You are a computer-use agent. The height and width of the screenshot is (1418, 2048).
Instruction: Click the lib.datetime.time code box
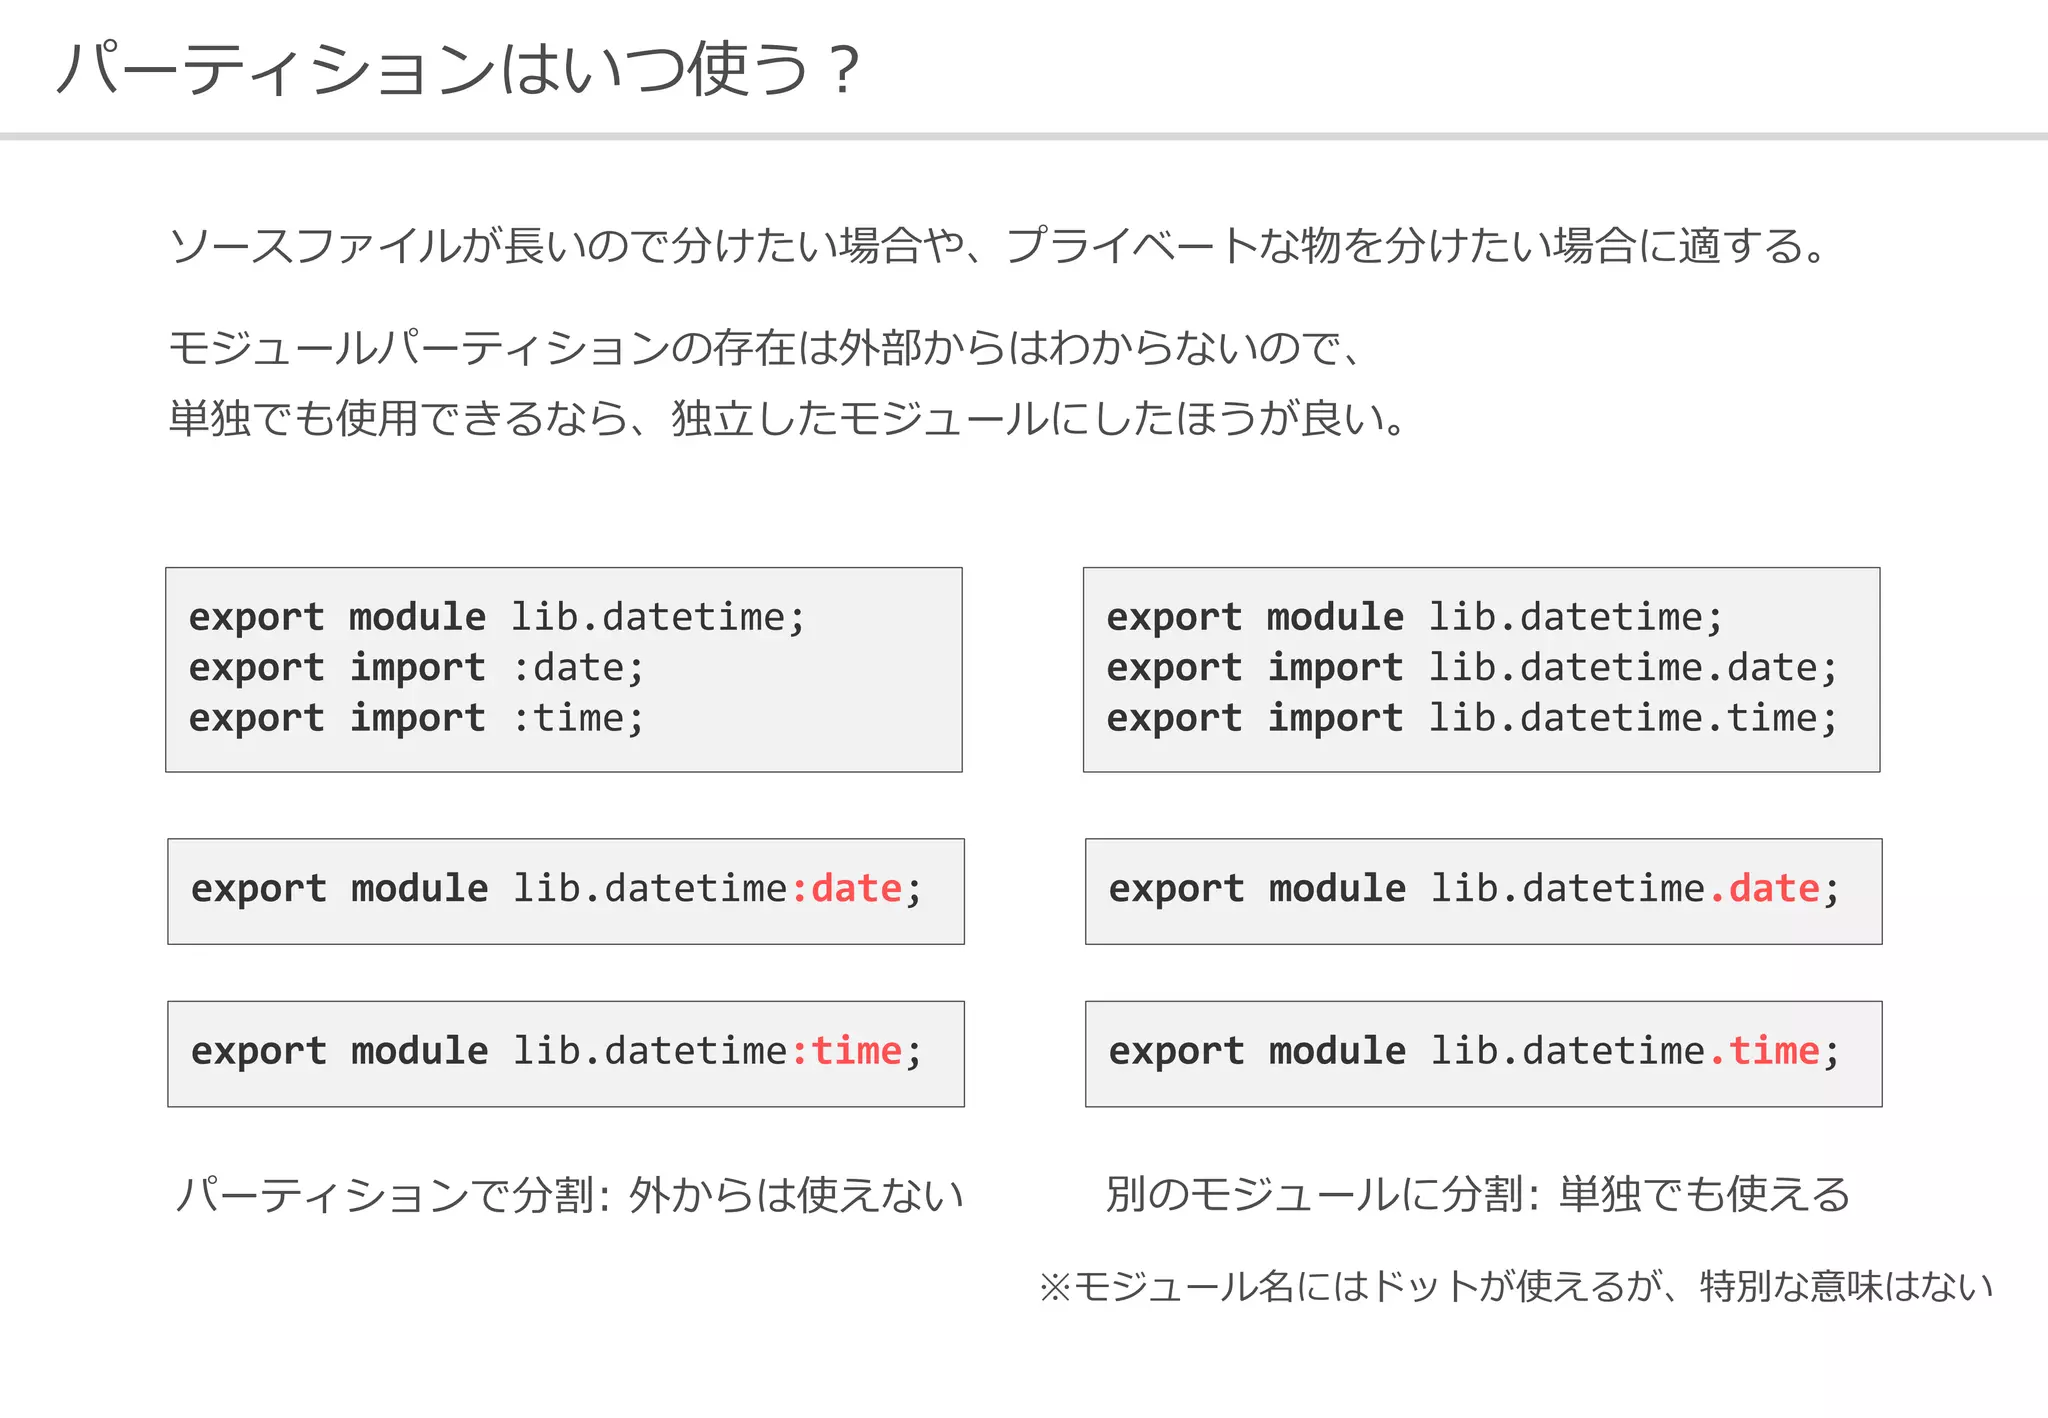[1484, 1054]
